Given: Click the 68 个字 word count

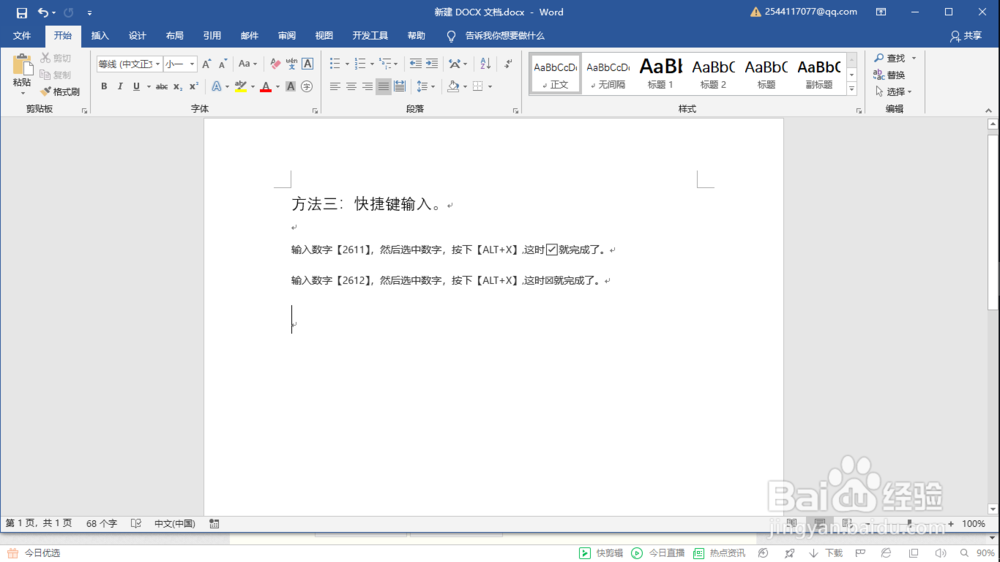Looking at the screenshot, I should point(101,524).
